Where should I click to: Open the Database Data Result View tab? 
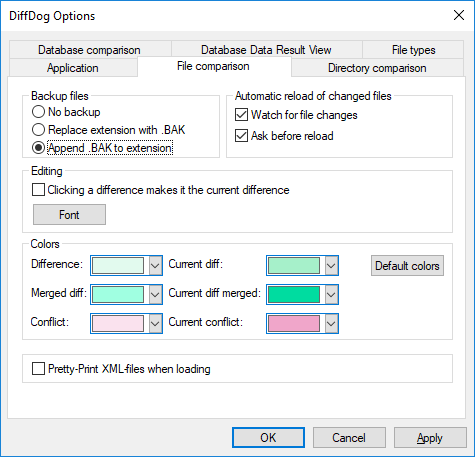[x=266, y=50]
